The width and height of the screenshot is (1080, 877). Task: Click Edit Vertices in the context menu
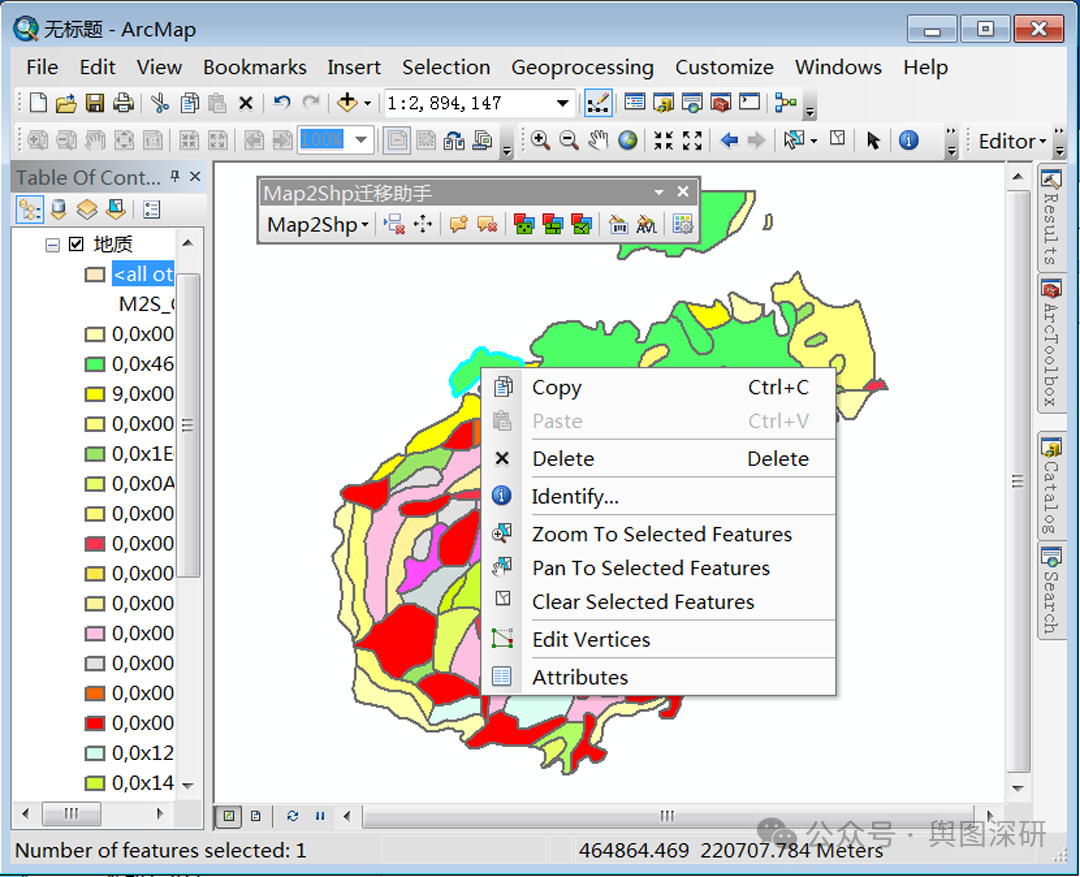[591, 639]
